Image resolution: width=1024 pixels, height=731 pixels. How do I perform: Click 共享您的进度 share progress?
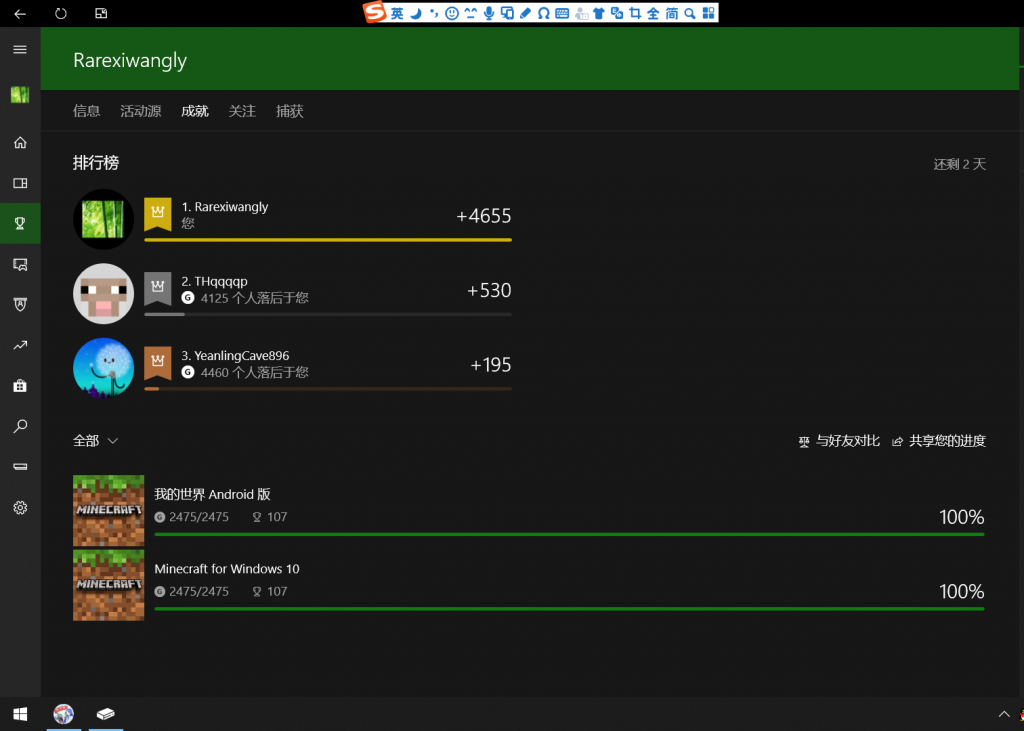click(938, 442)
